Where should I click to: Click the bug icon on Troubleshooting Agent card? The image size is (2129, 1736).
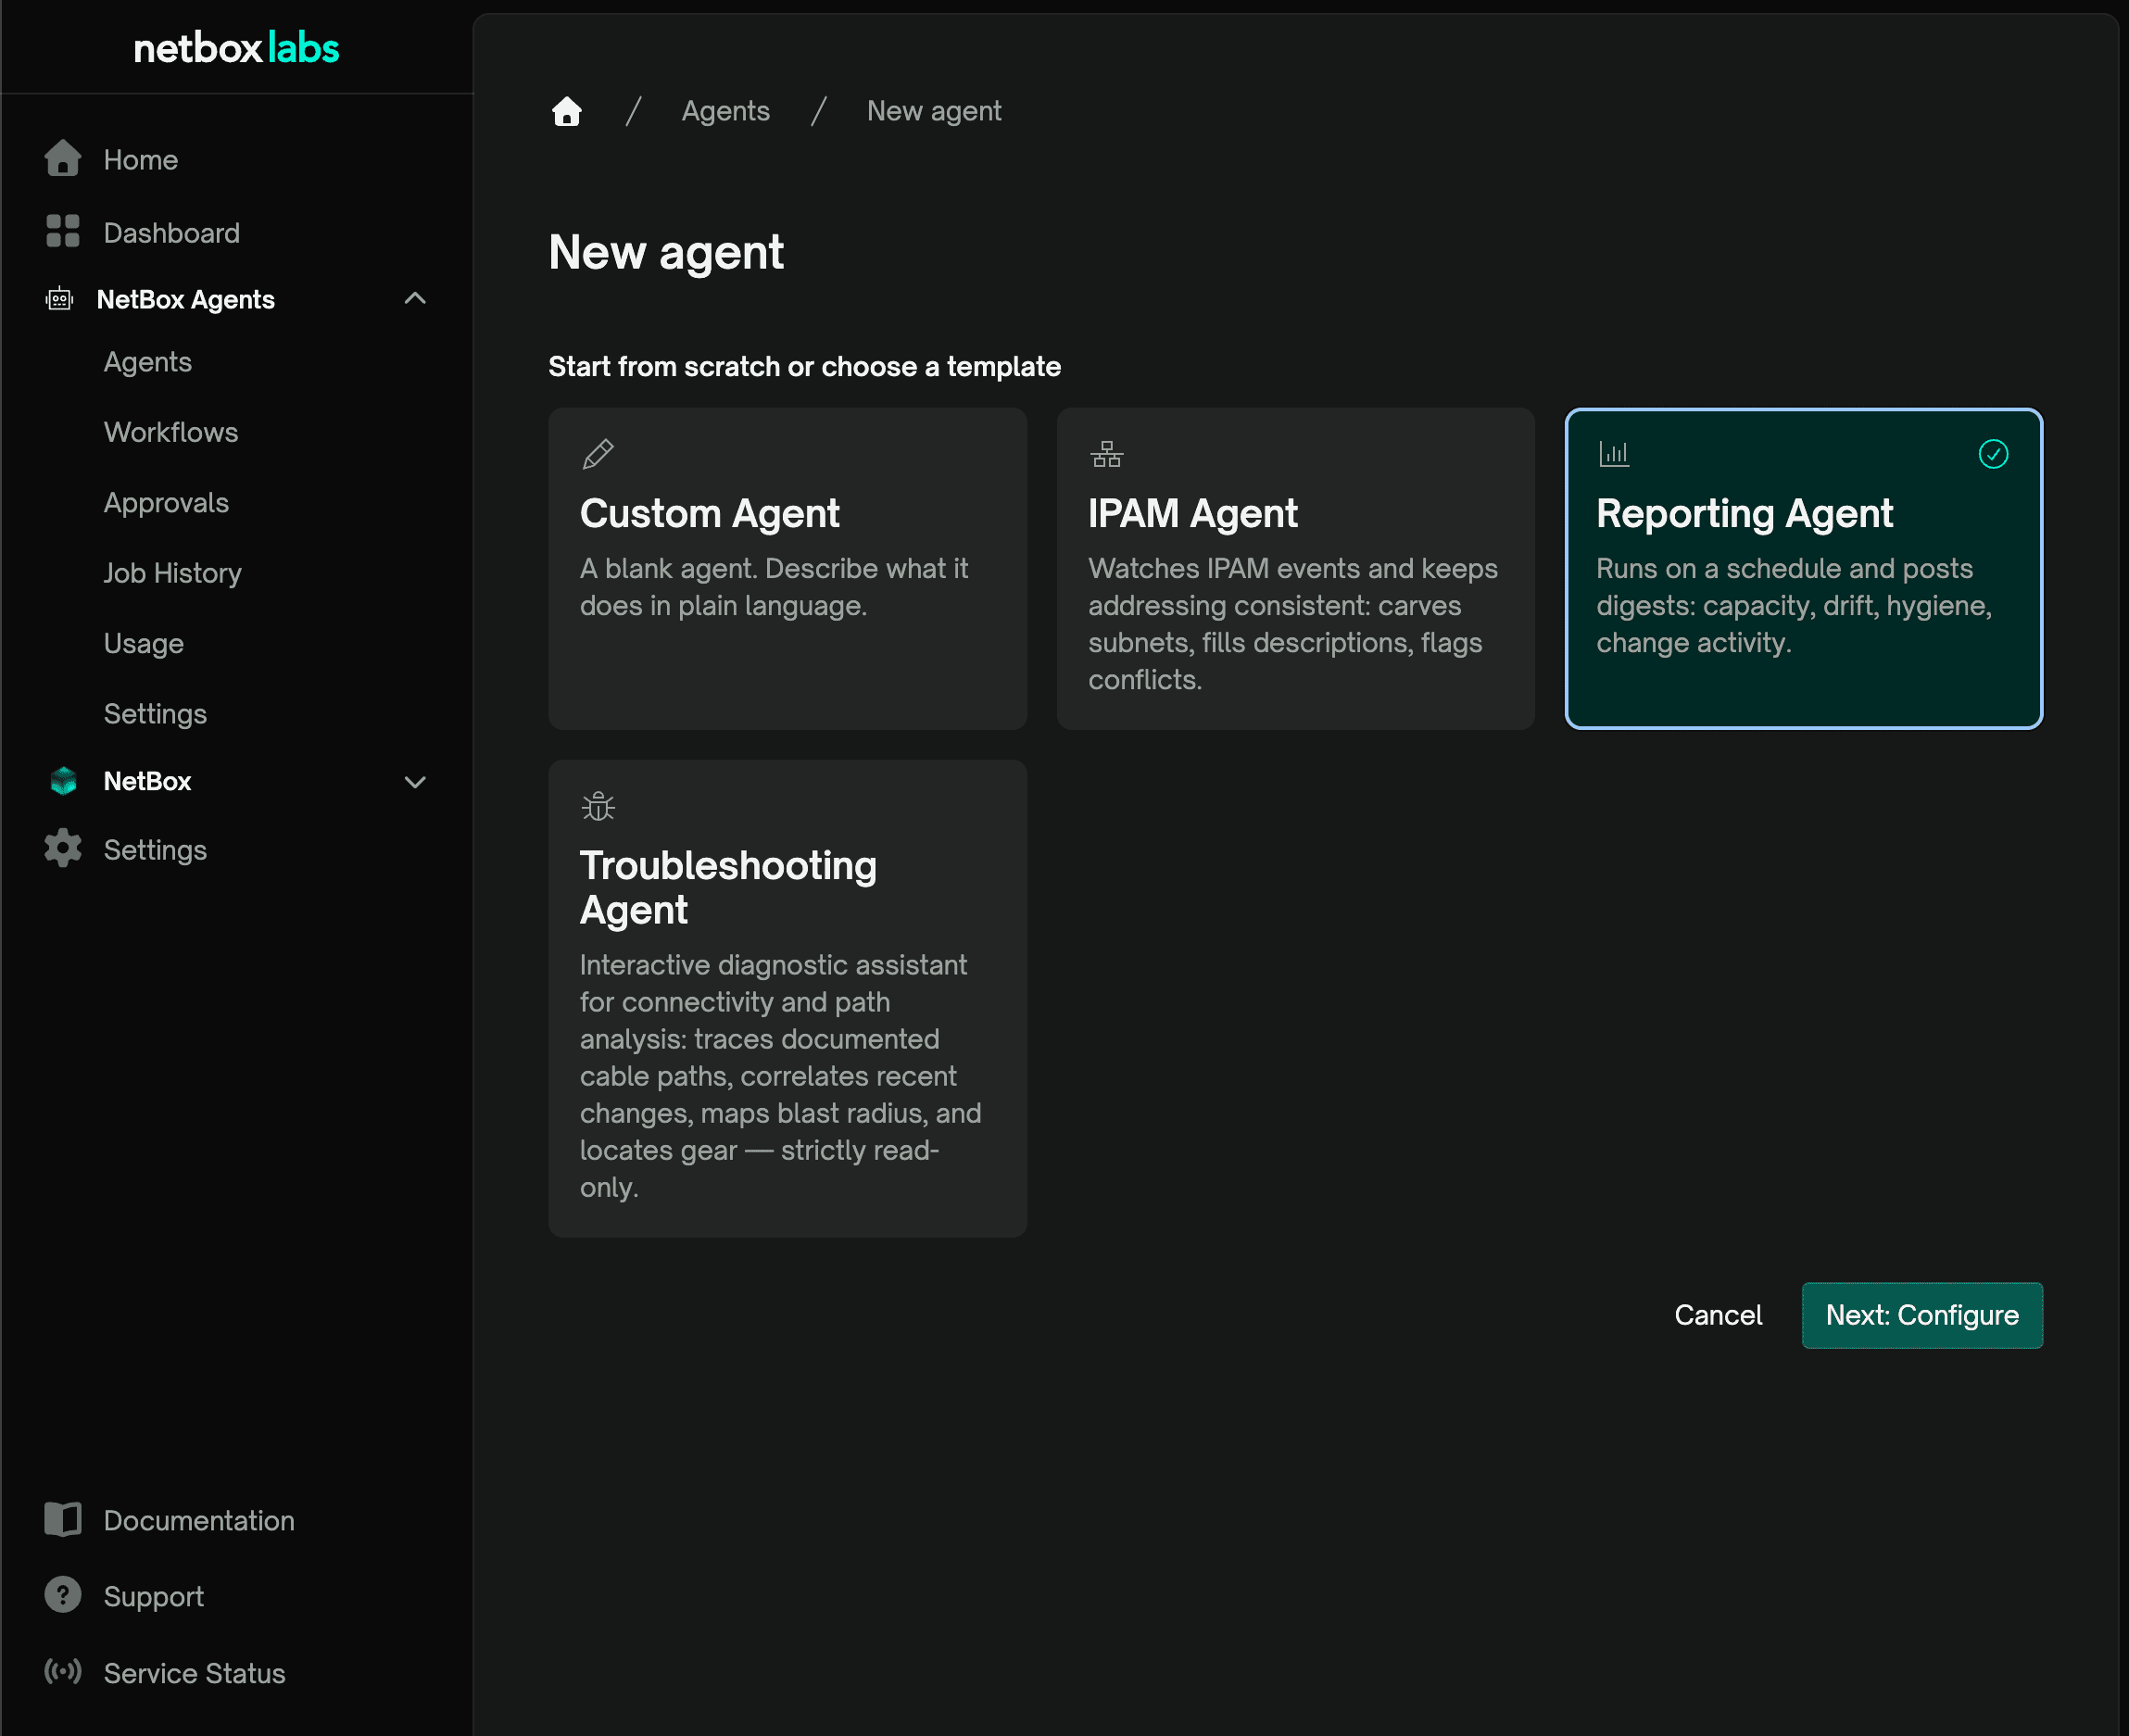coord(598,806)
